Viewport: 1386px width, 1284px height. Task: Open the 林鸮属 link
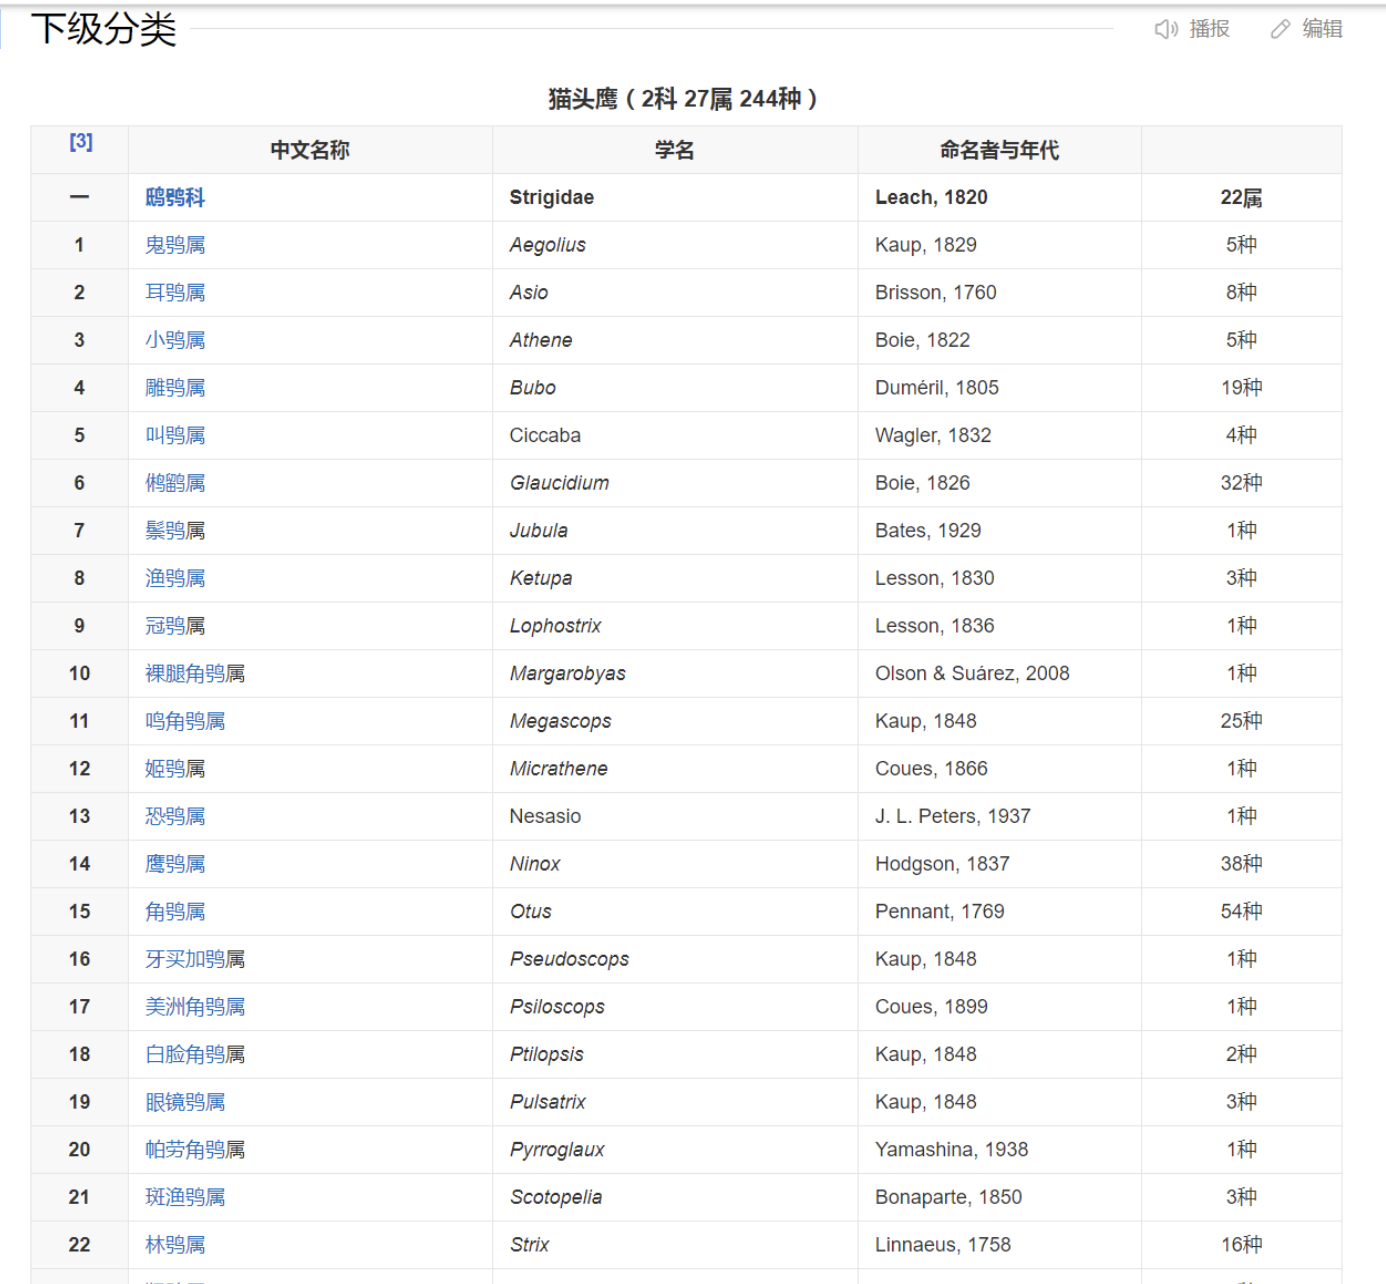coord(175,1245)
